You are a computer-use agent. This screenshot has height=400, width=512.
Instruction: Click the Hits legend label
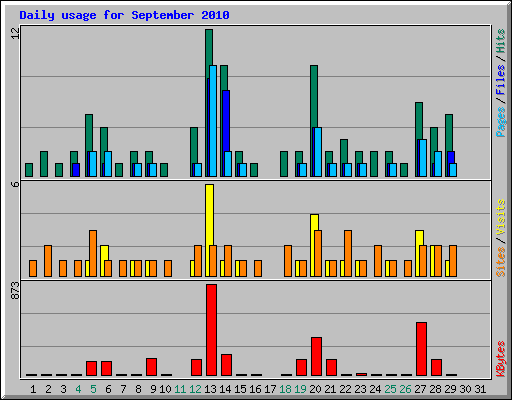coord(500,41)
